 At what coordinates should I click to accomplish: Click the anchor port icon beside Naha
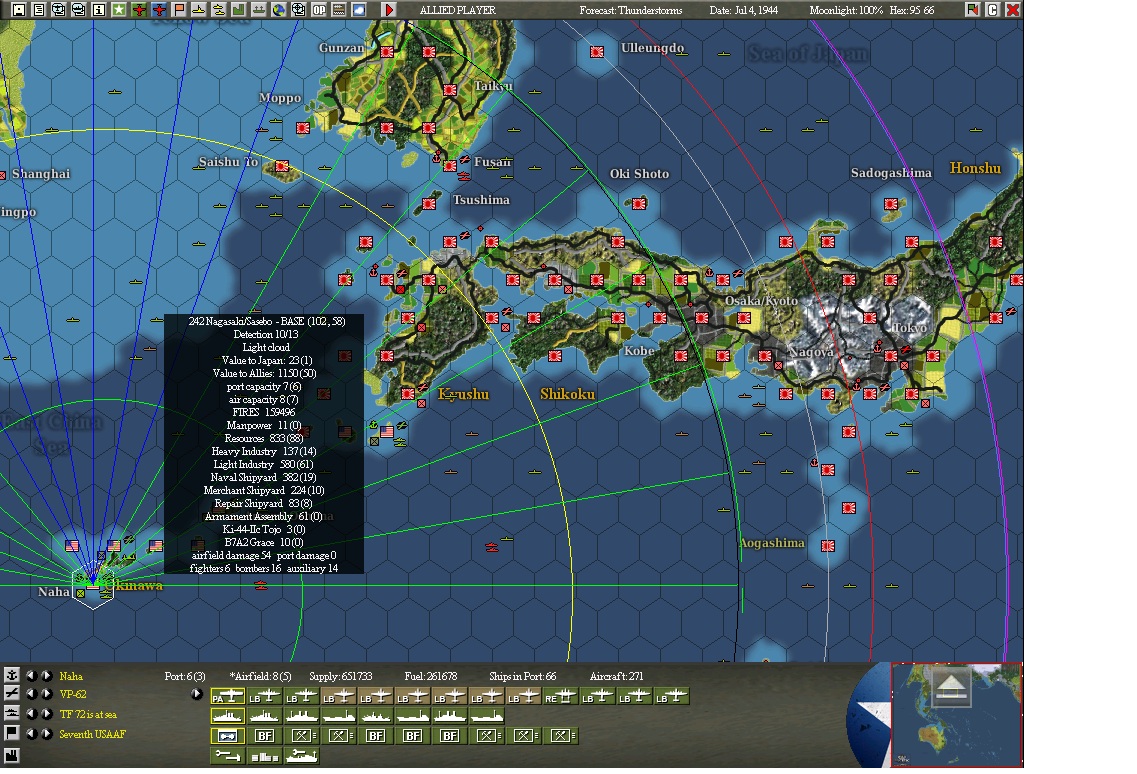(x=12, y=675)
